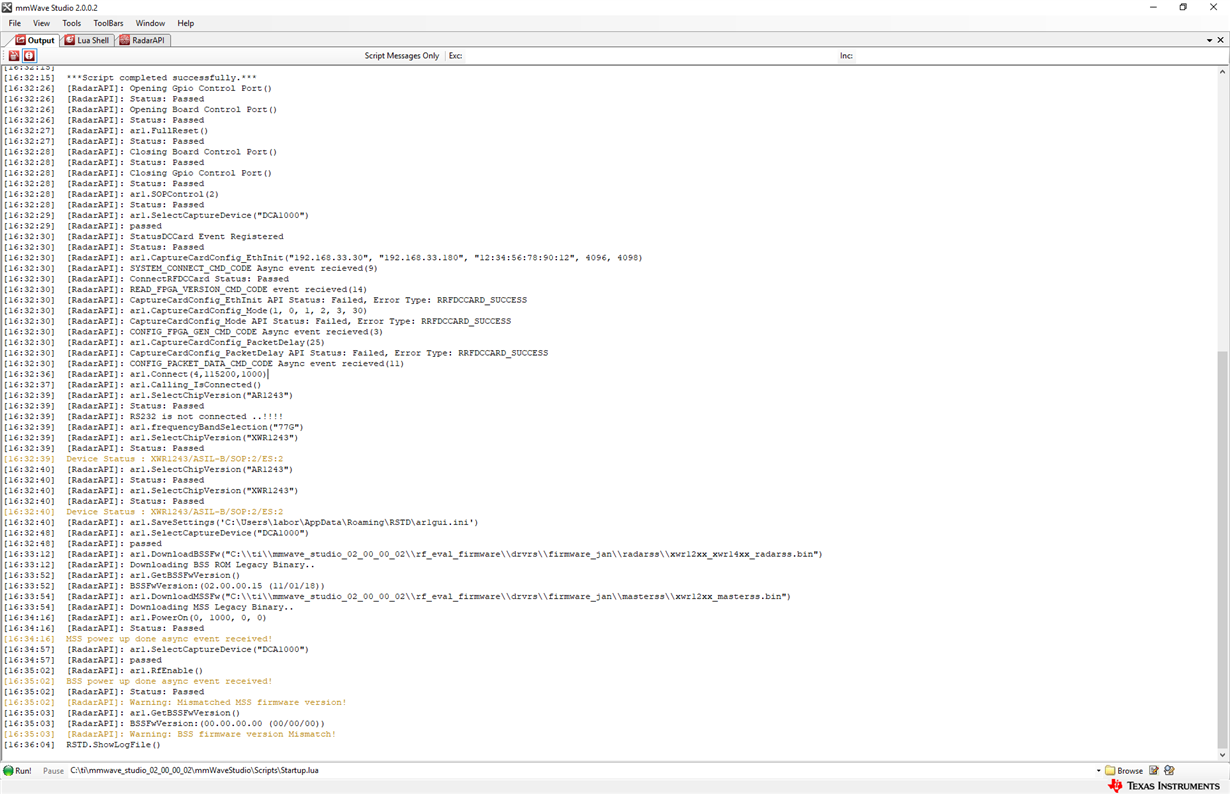
Task: Click the edit script icon next to Browse
Action: coord(1154,771)
